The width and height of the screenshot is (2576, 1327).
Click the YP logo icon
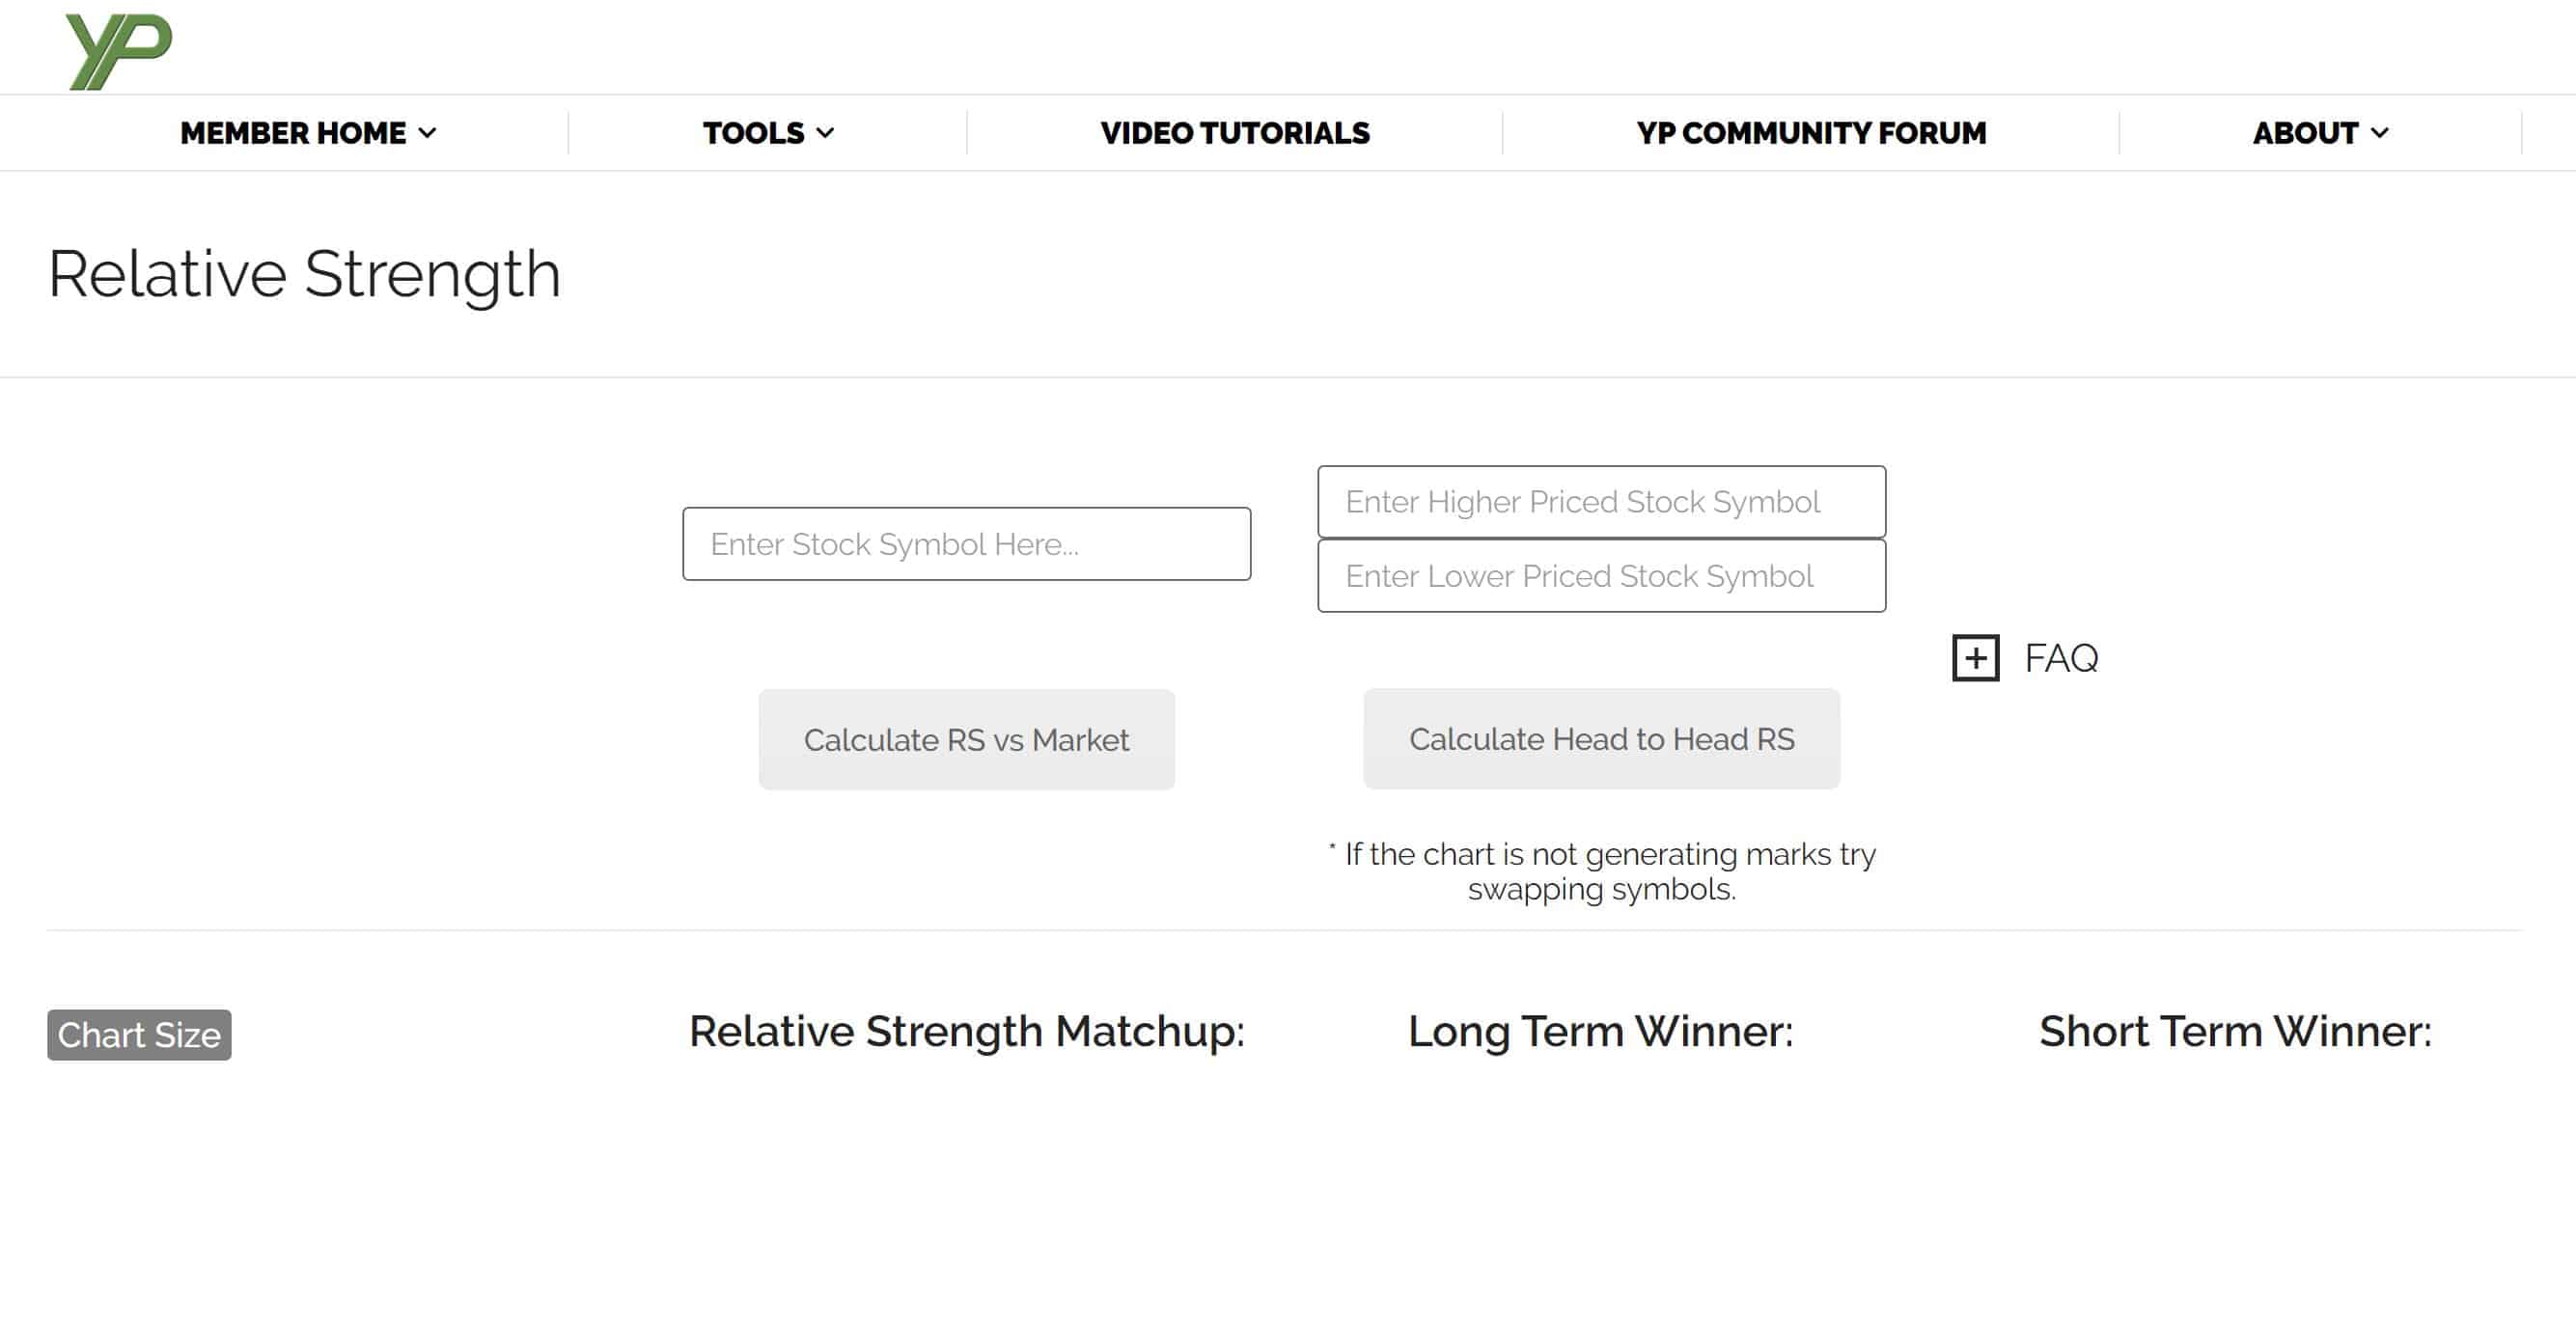115,45
